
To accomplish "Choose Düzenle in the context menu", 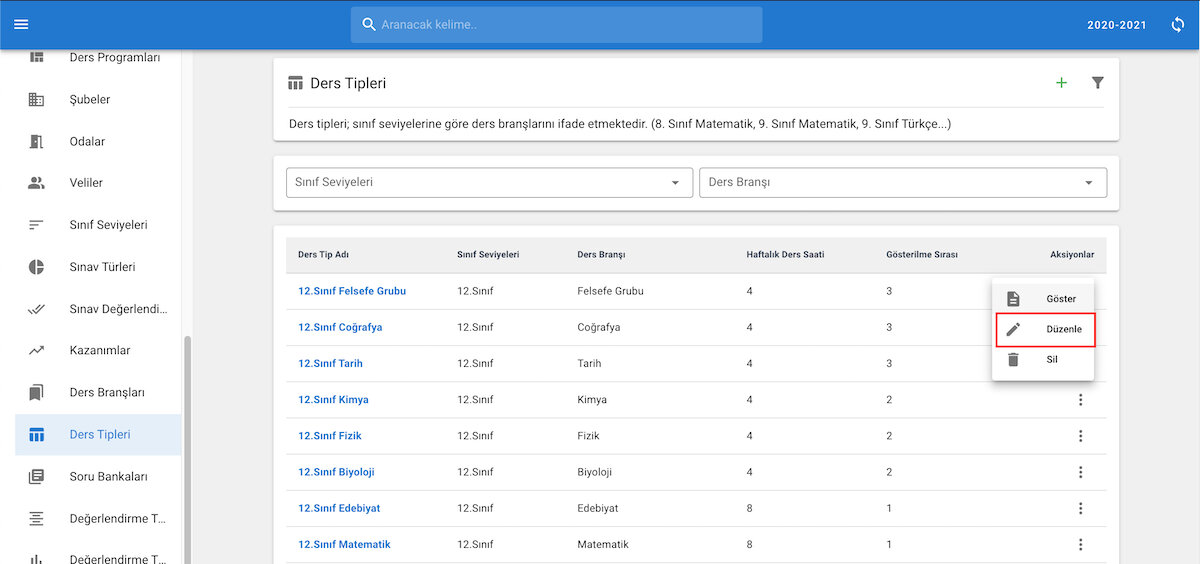I will pyautogui.click(x=1043, y=329).
